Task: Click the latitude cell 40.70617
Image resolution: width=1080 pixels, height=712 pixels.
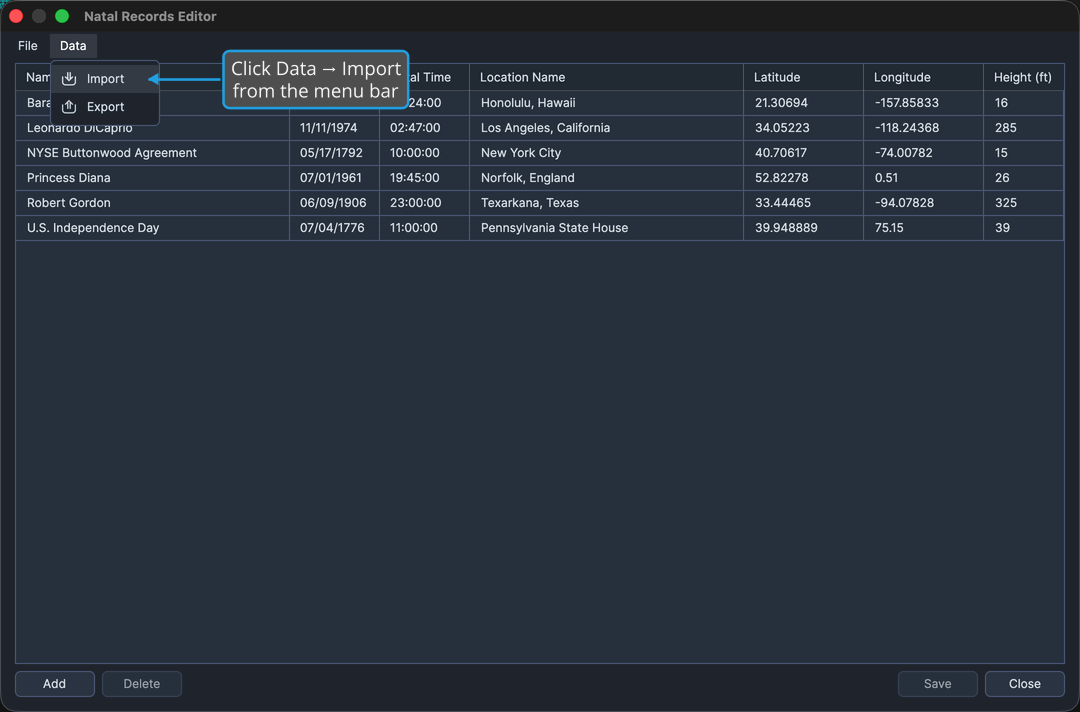Action: pyautogui.click(x=803, y=153)
